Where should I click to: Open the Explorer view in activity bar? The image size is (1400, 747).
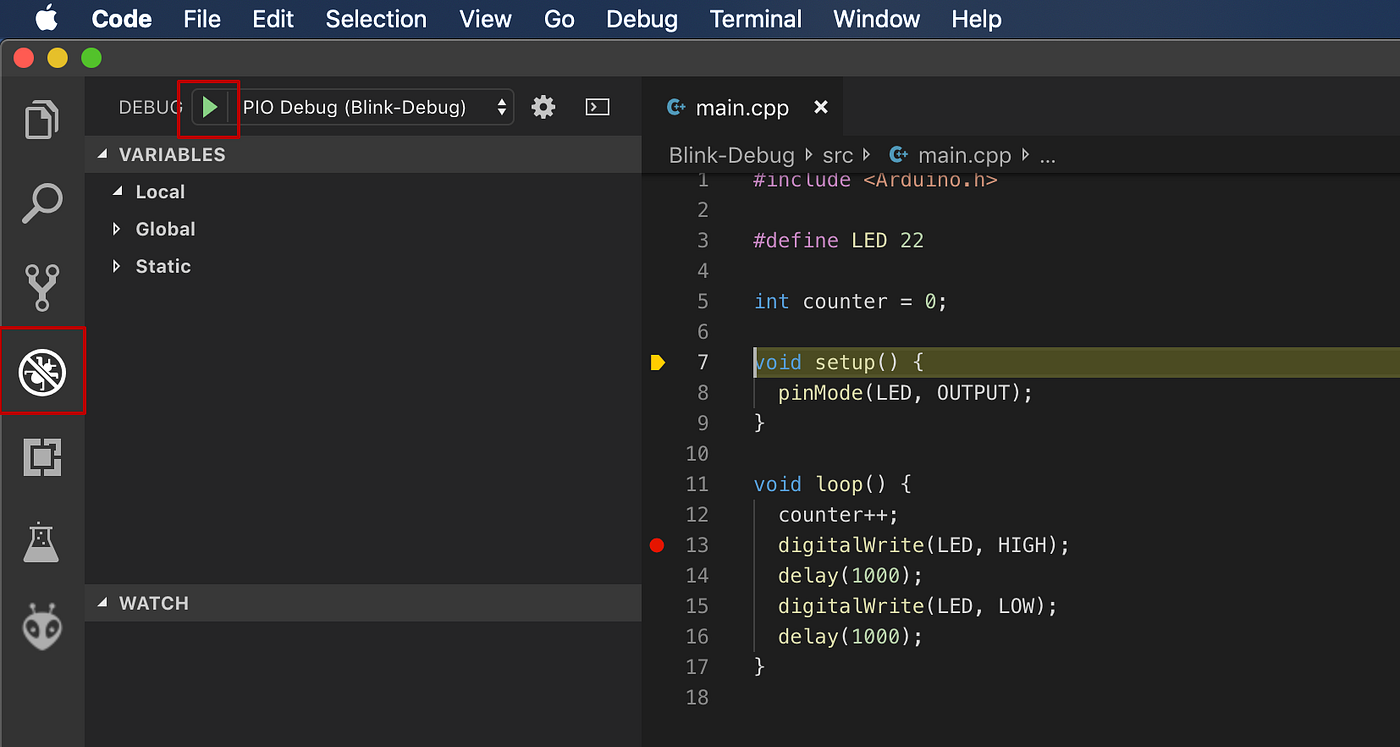pyautogui.click(x=42, y=120)
